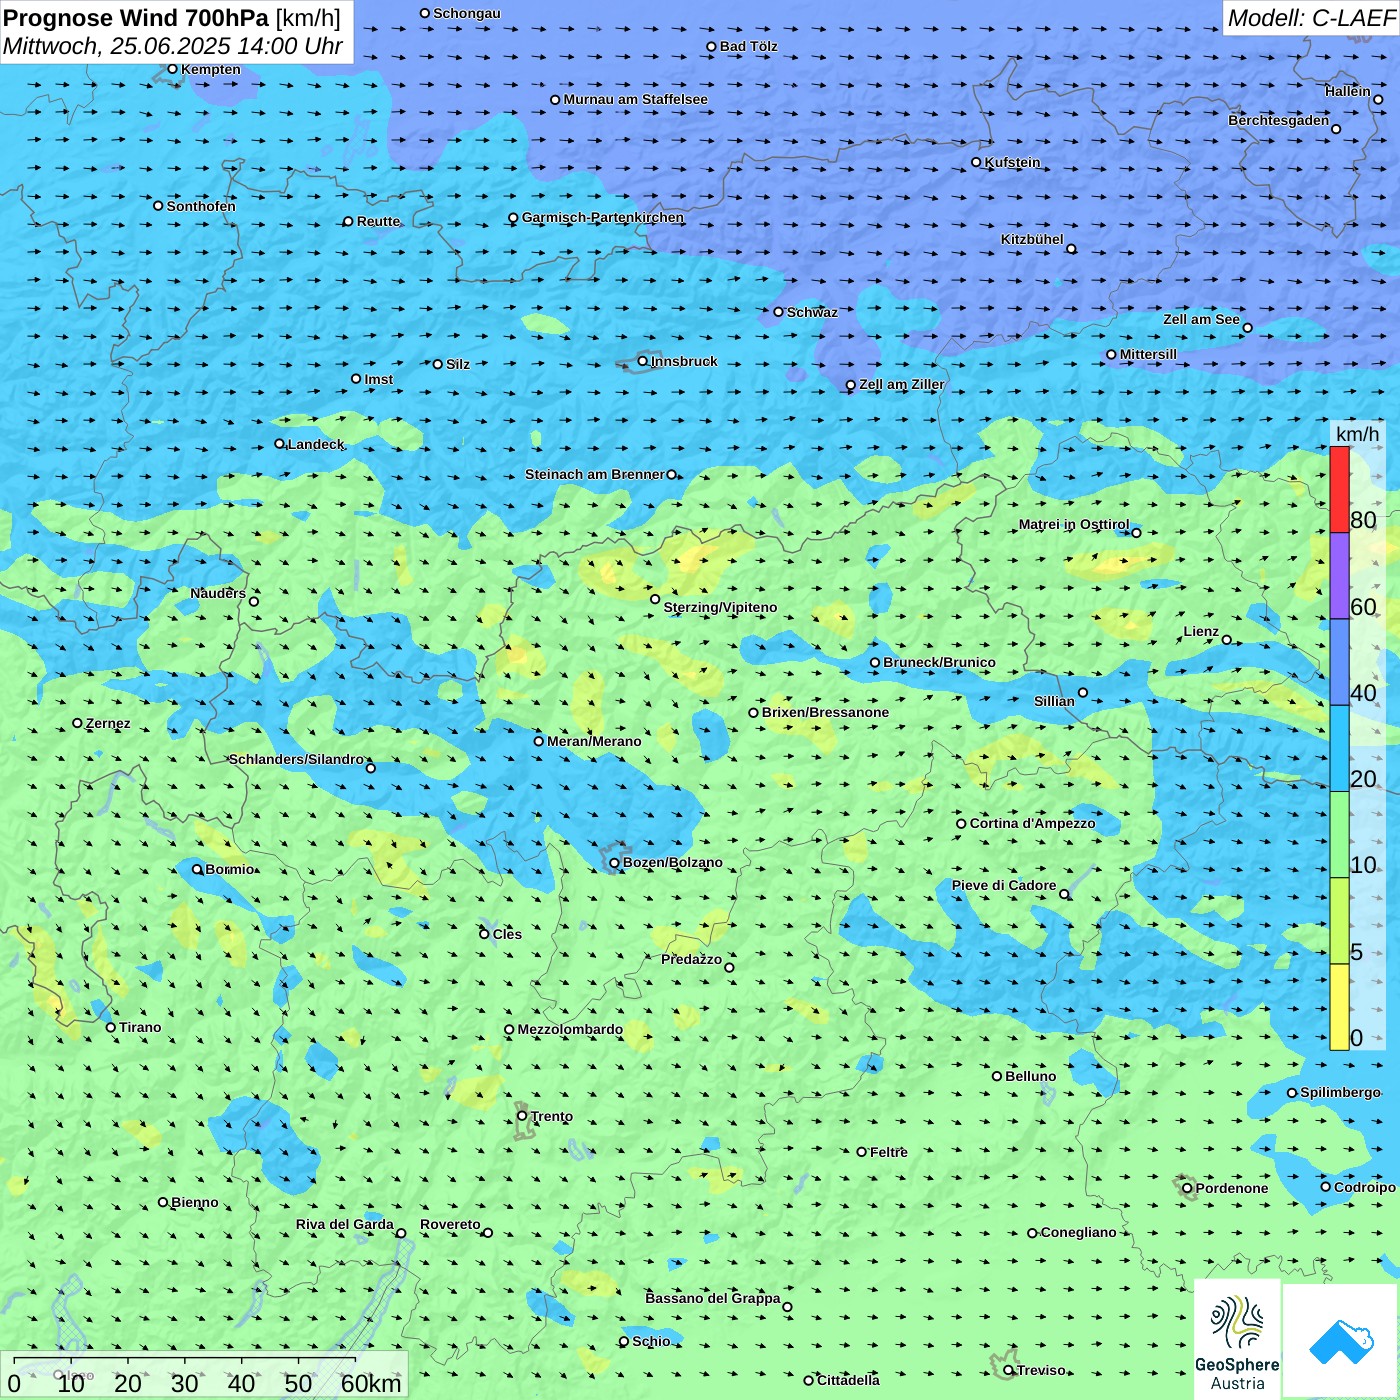Click the Trento city marker
The height and width of the screenshot is (1400, 1400).
[x=522, y=1116]
